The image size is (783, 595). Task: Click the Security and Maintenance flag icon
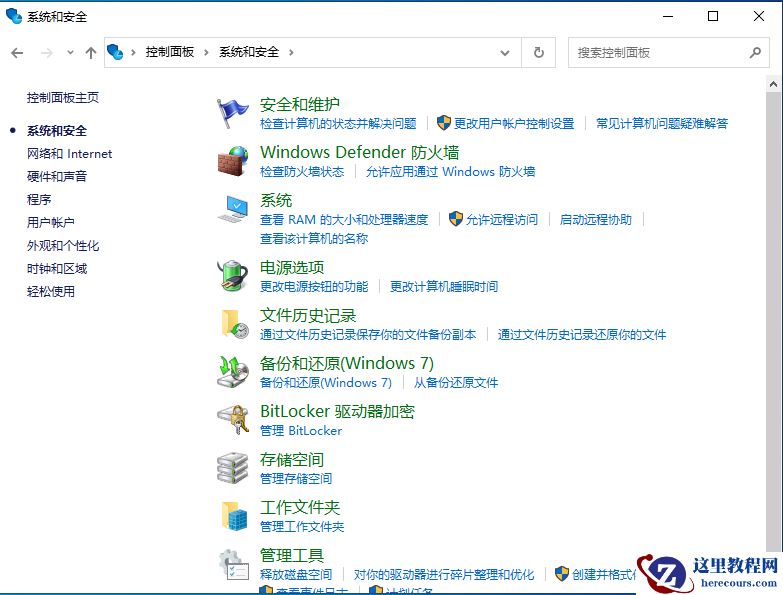(232, 114)
